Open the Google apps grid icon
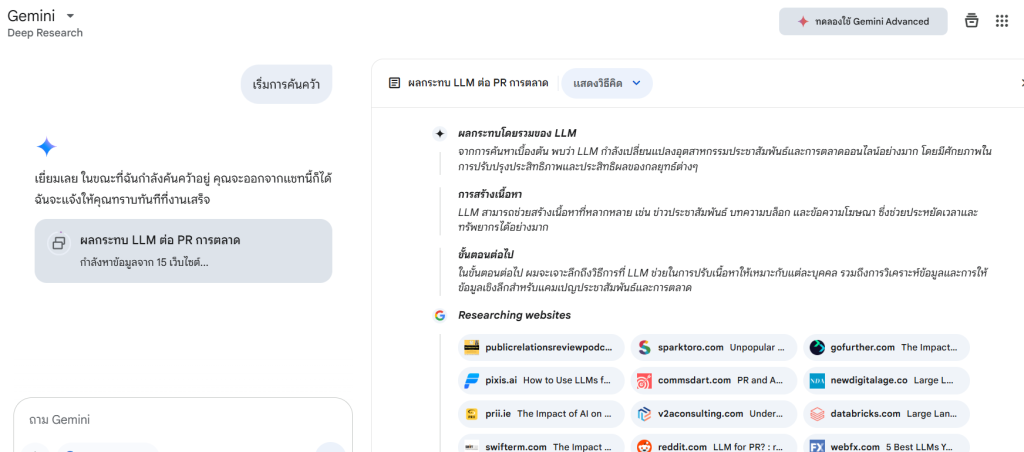Screen dimensions: 1024x452 point(1001,22)
